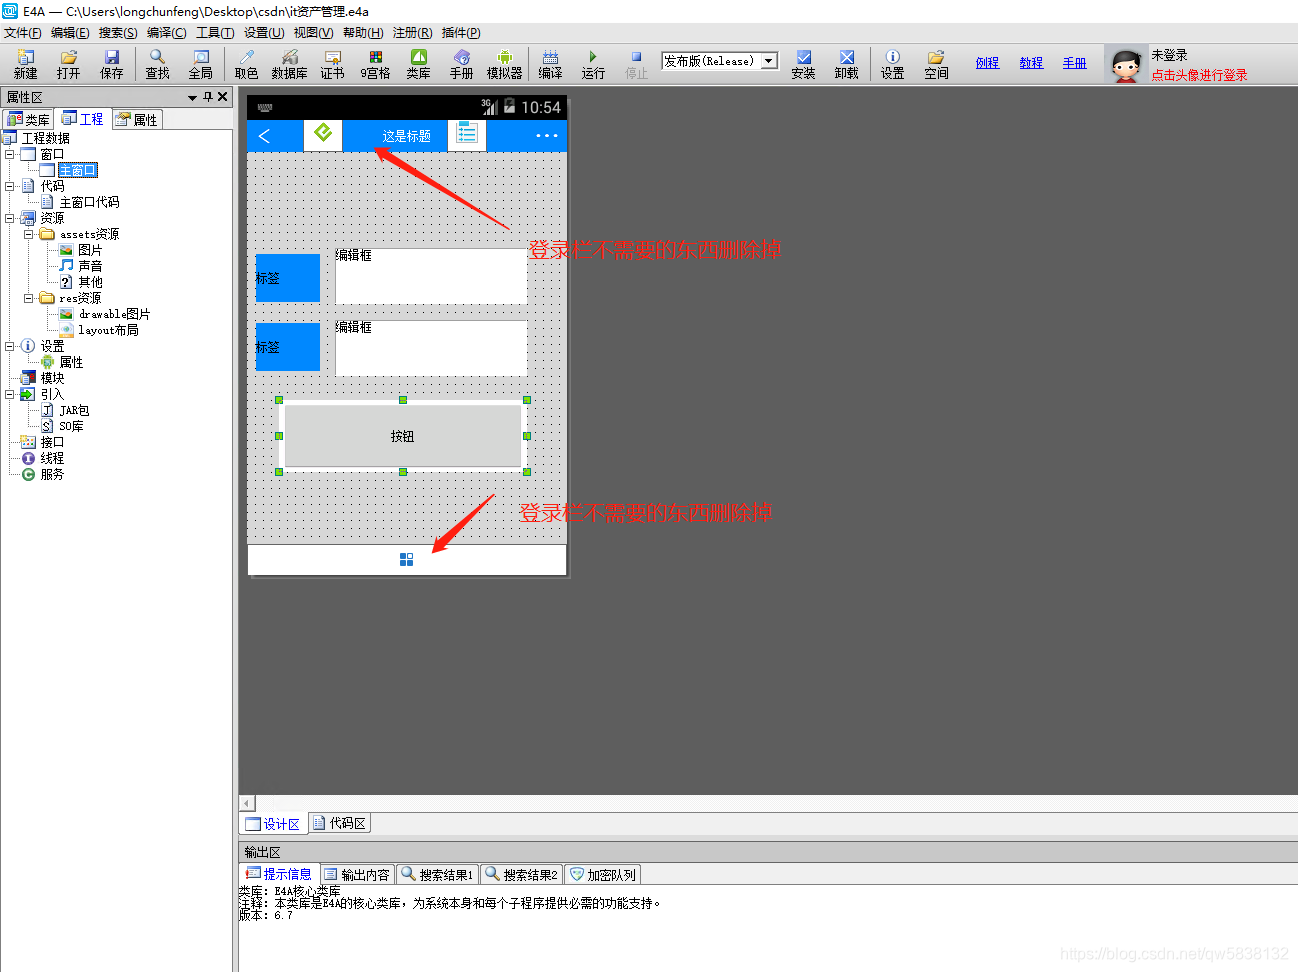Save project using 保存 toolbar icon

click(x=111, y=64)
